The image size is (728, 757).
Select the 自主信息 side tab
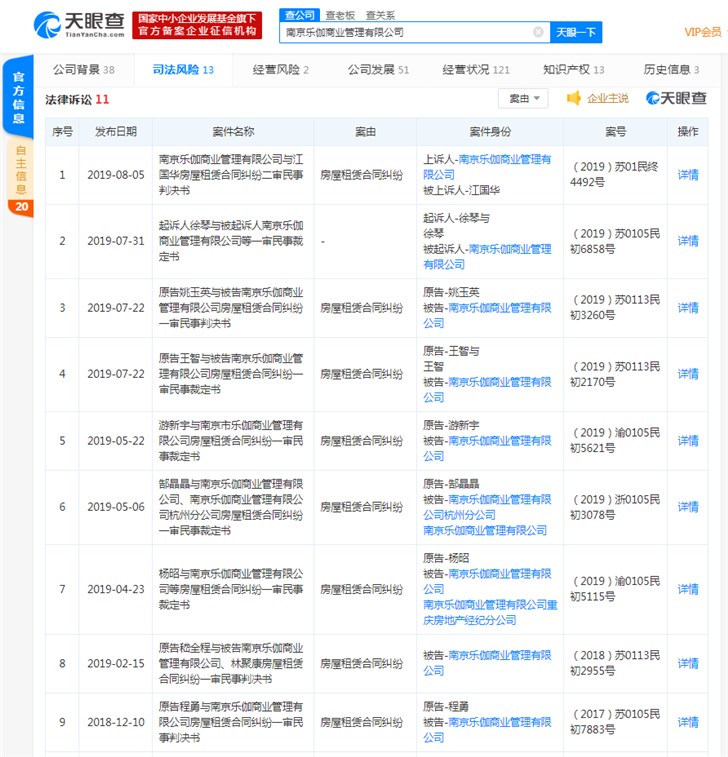[21, 170]
